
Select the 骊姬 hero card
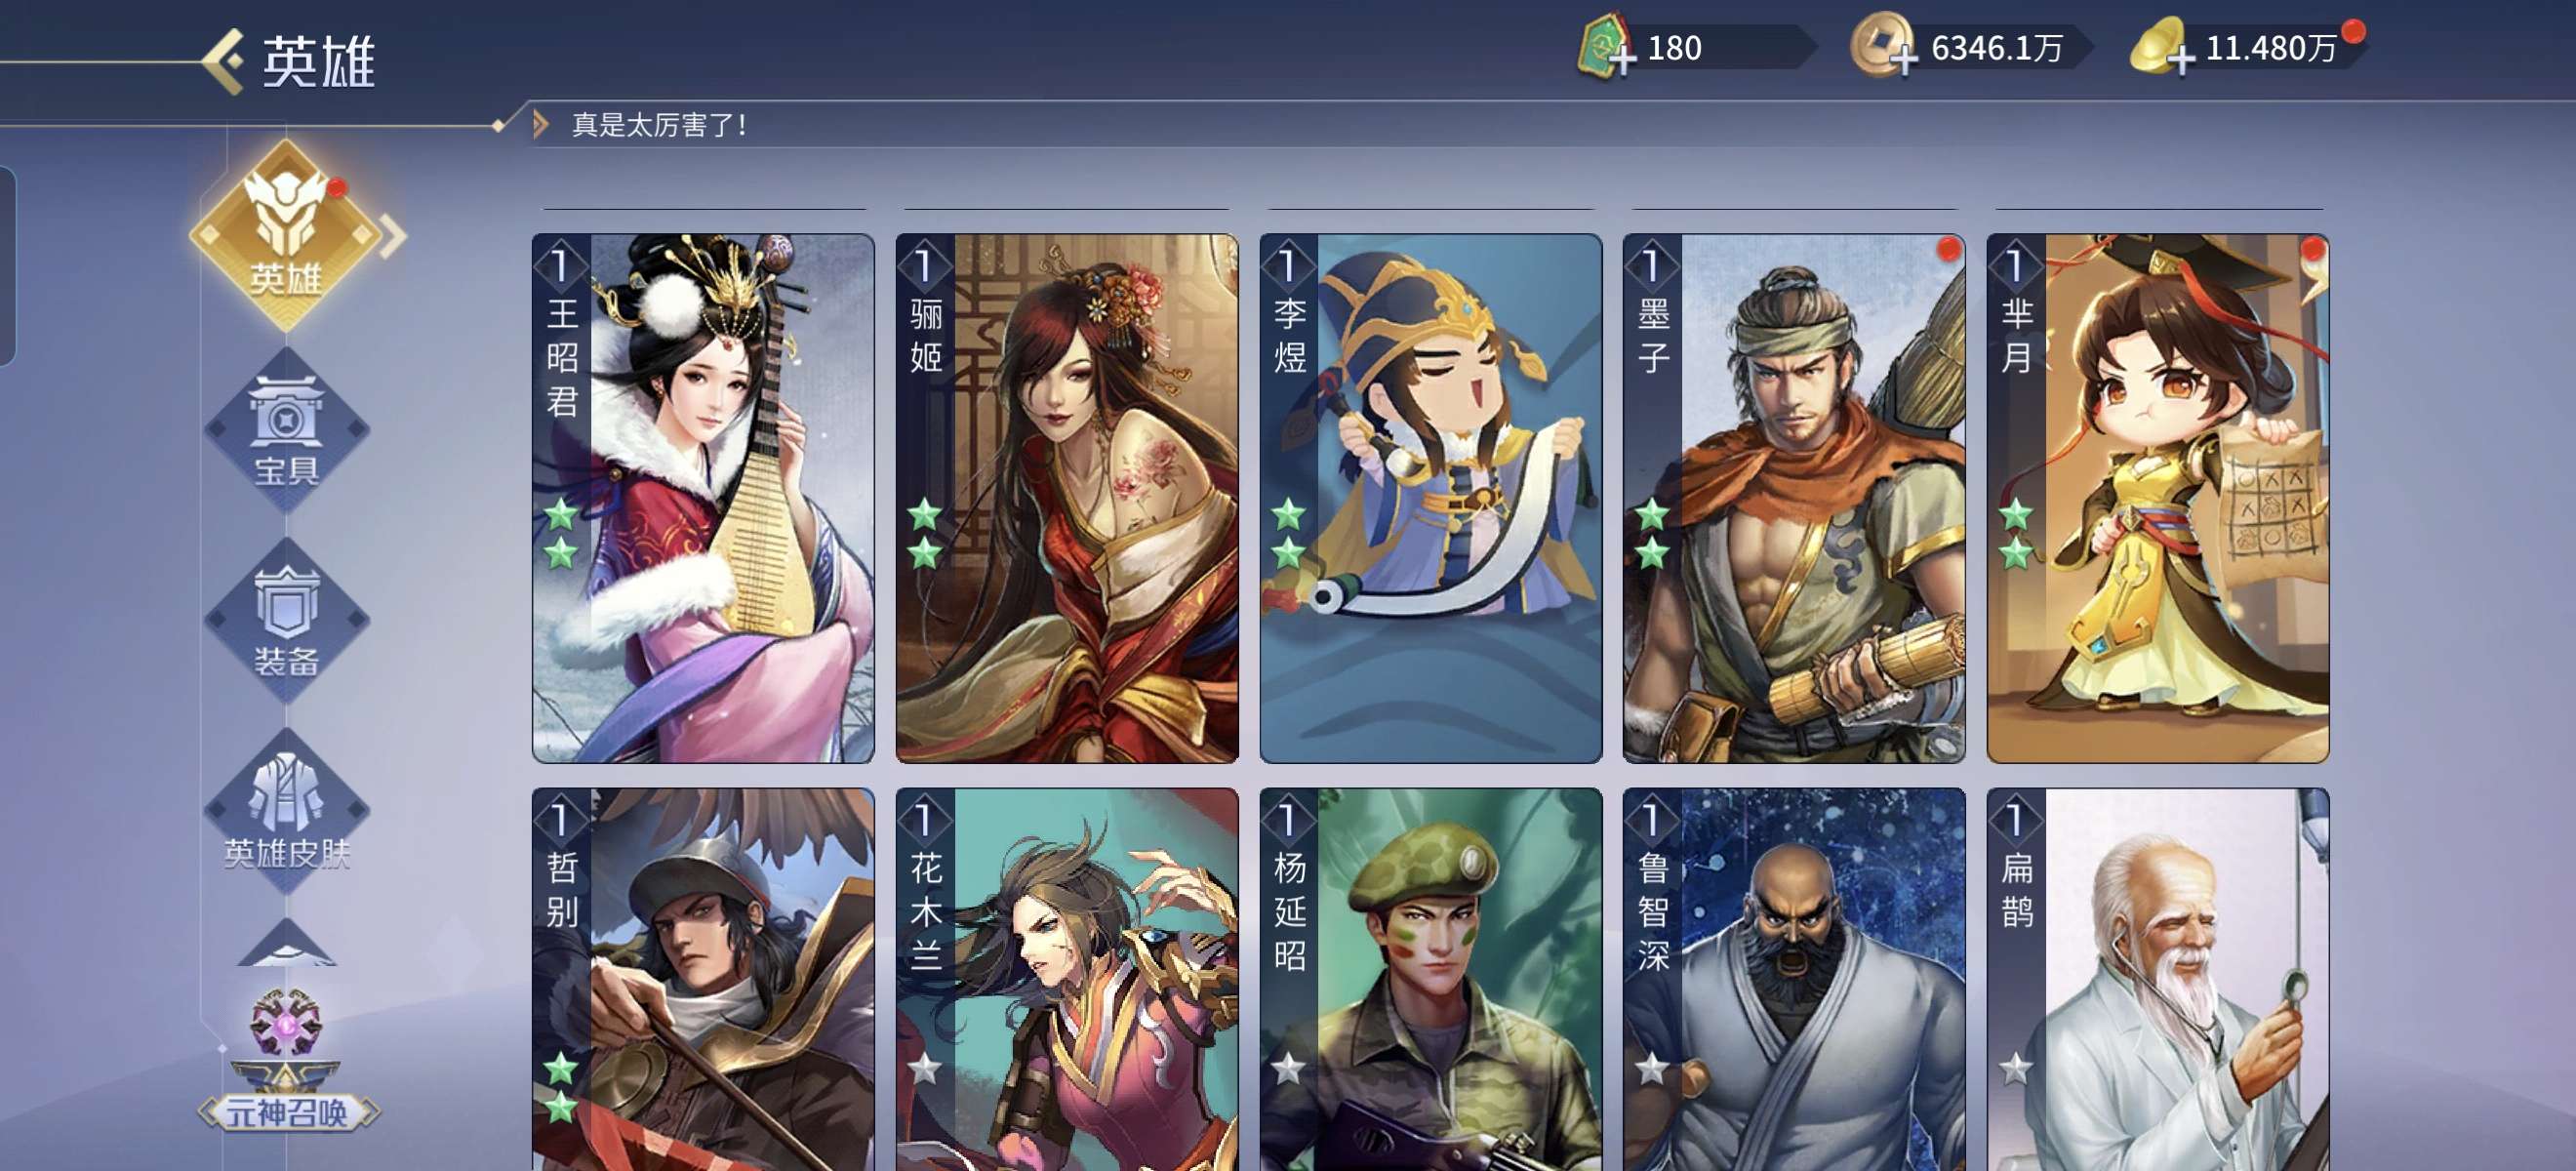coord(1067,499)
